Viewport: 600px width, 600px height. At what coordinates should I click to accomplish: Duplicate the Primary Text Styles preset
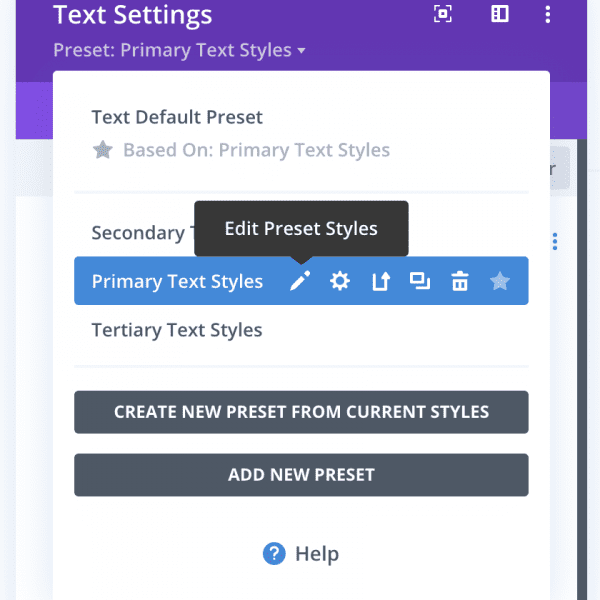420,281
